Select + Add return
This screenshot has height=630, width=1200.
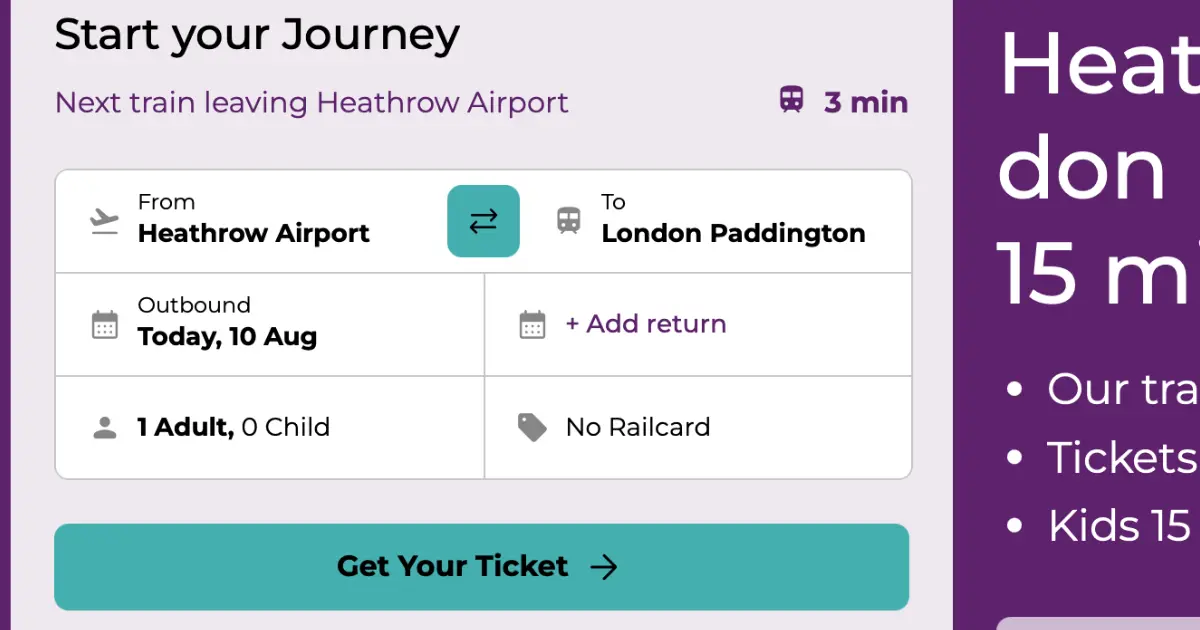coord(646,324)
